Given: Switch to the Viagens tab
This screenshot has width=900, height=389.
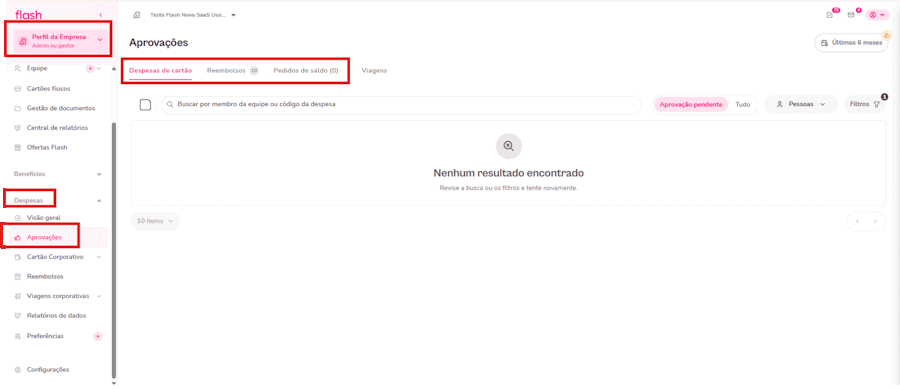Looking at the screenshot, I should [x=374, y=71].
